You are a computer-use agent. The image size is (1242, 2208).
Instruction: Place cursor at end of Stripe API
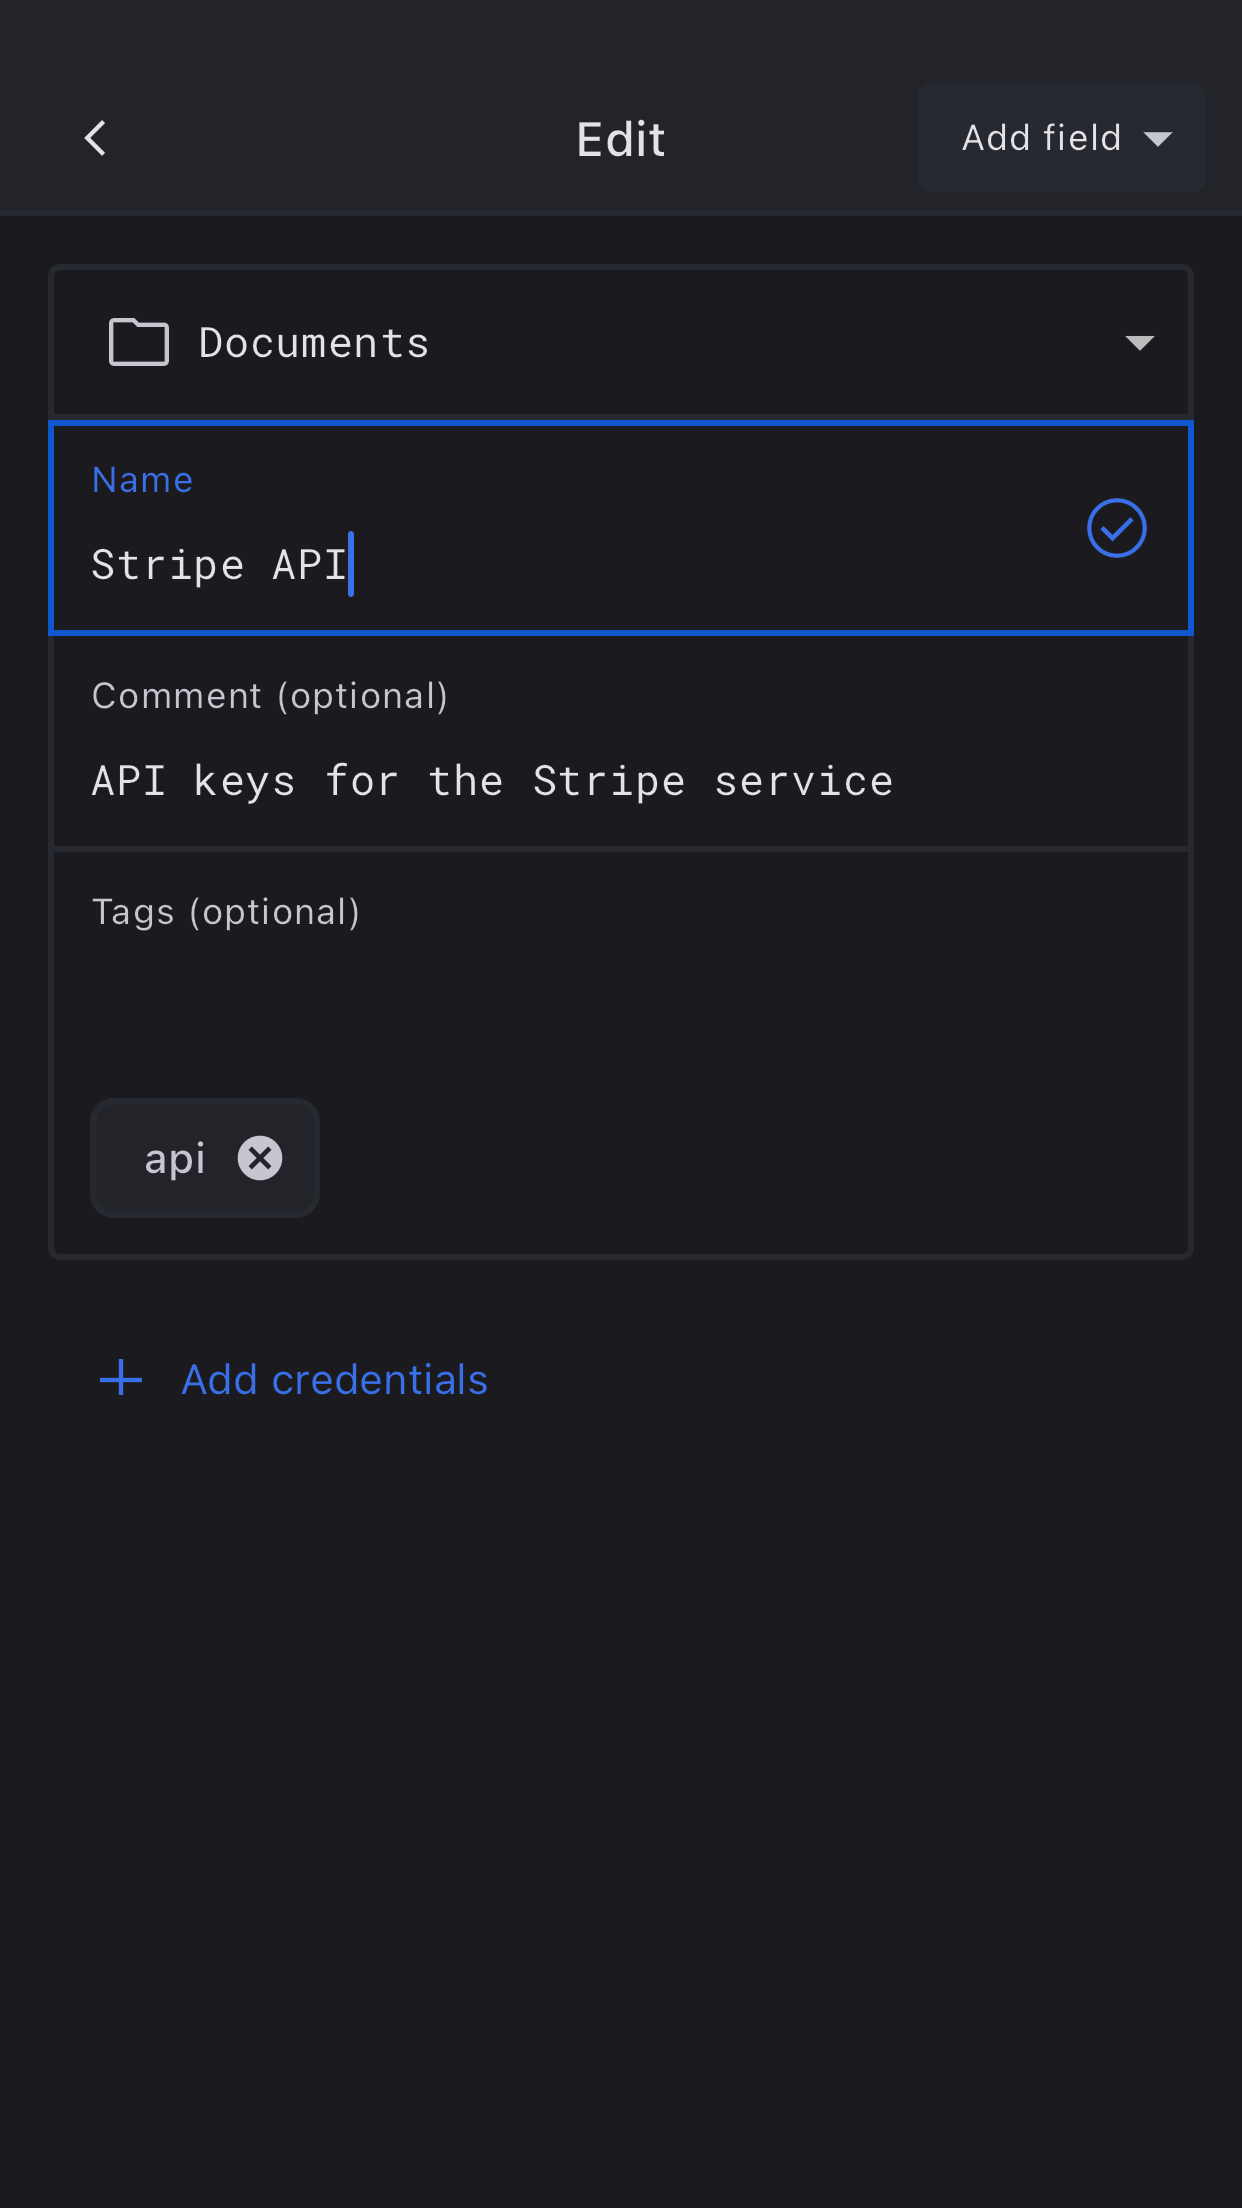coord(350,565)
